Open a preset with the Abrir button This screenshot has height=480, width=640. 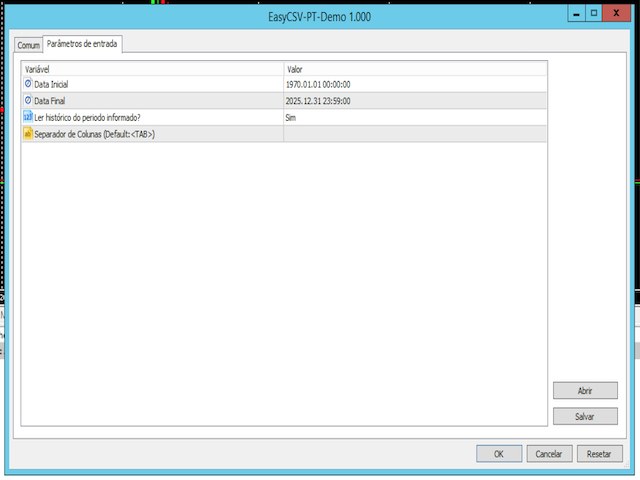[x=585, y=391]
